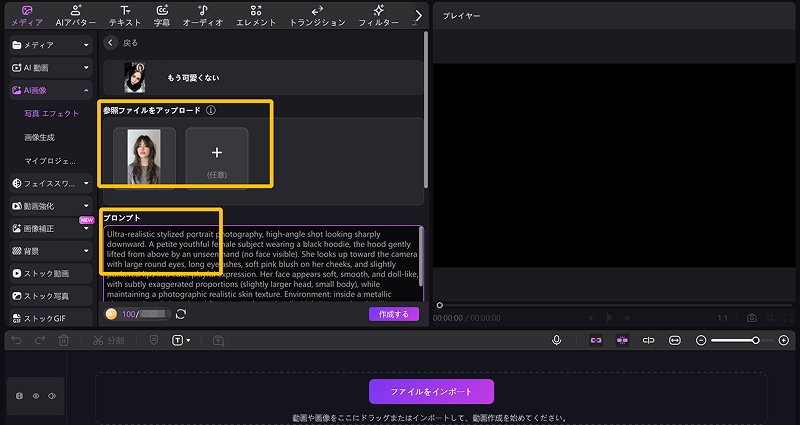Click the back arrow next to 戻る
Viewport: 800px width, 425px height.
tap(111, 43)
